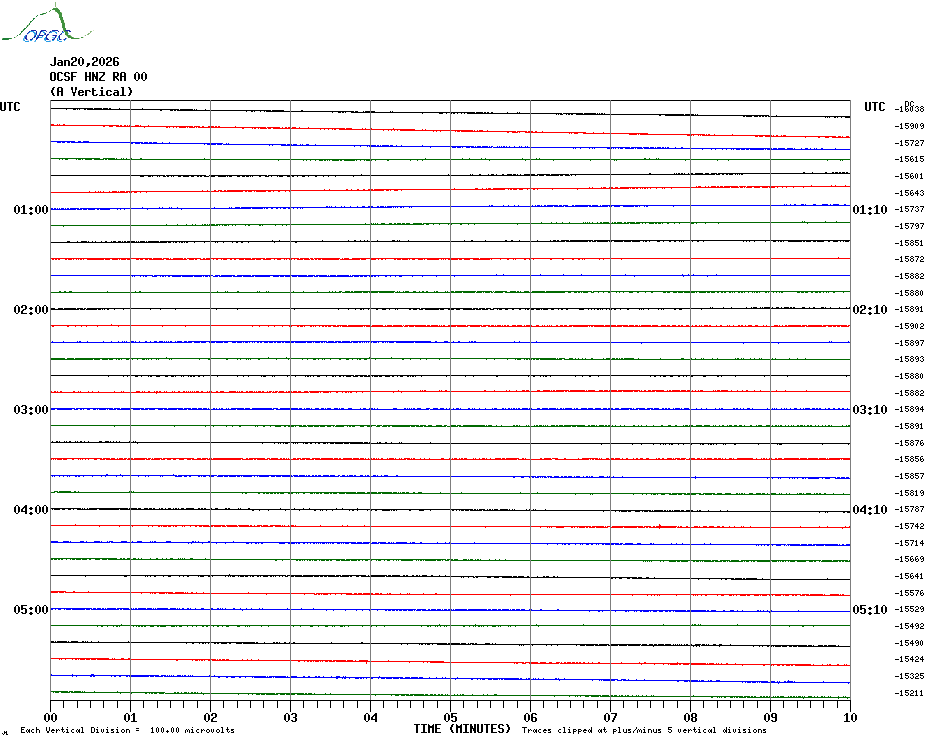Viewport: 930px width, 744px height.
Task: Click the DC offset value -15211
Action: coord(909,693)
